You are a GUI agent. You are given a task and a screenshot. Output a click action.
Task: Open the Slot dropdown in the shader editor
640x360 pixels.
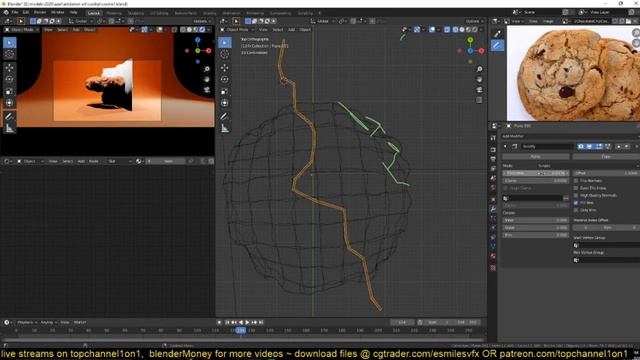point(119,162)
